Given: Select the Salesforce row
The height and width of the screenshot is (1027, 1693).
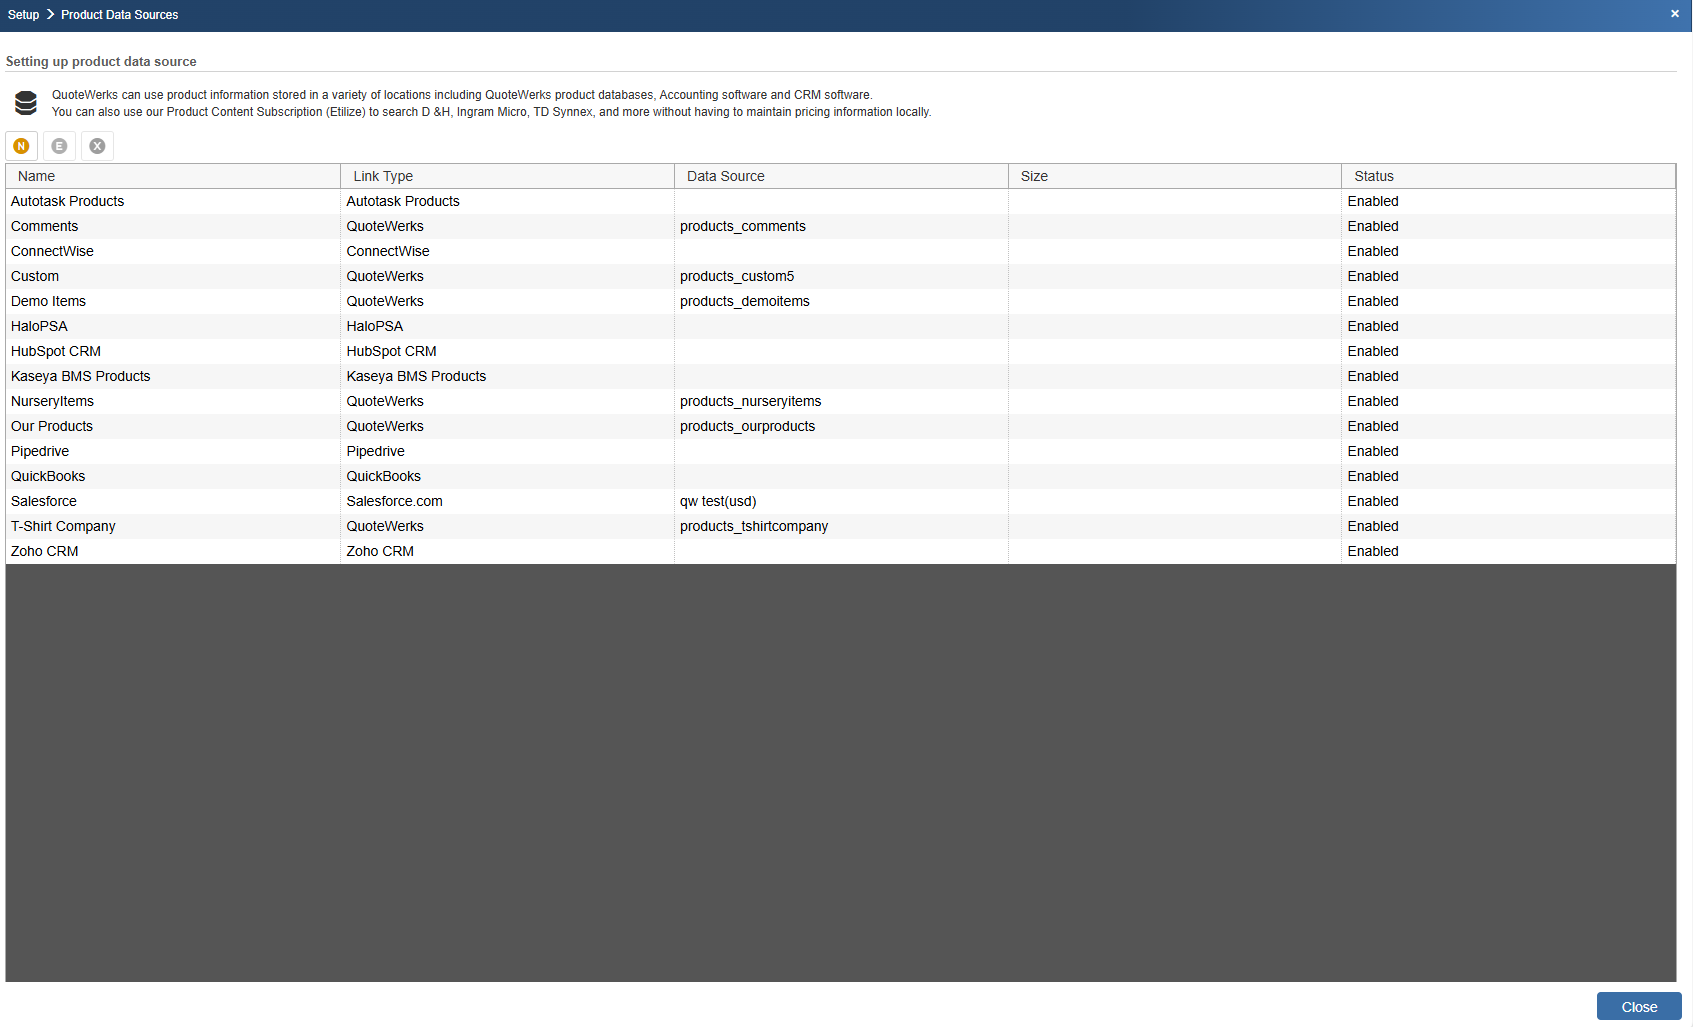Looking at the screenshot, I should [x=841, y=501].
